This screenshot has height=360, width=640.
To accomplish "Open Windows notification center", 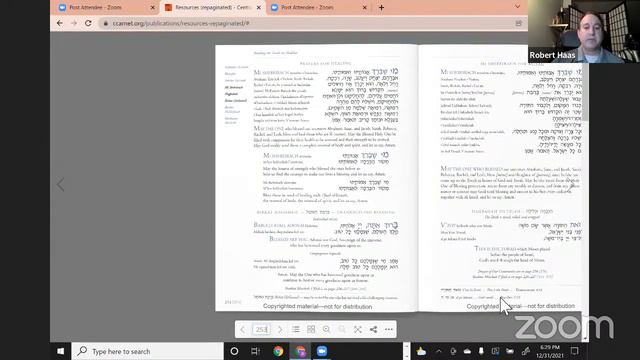I will click(575, 351).
